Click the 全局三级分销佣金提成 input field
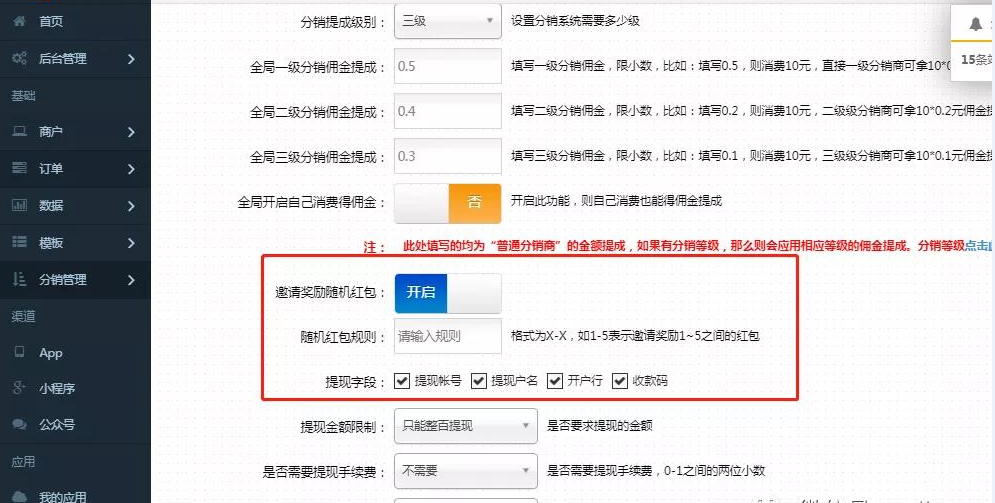Image resolution: width=995 pixels, height=503 pixels. tap(447, 156)
